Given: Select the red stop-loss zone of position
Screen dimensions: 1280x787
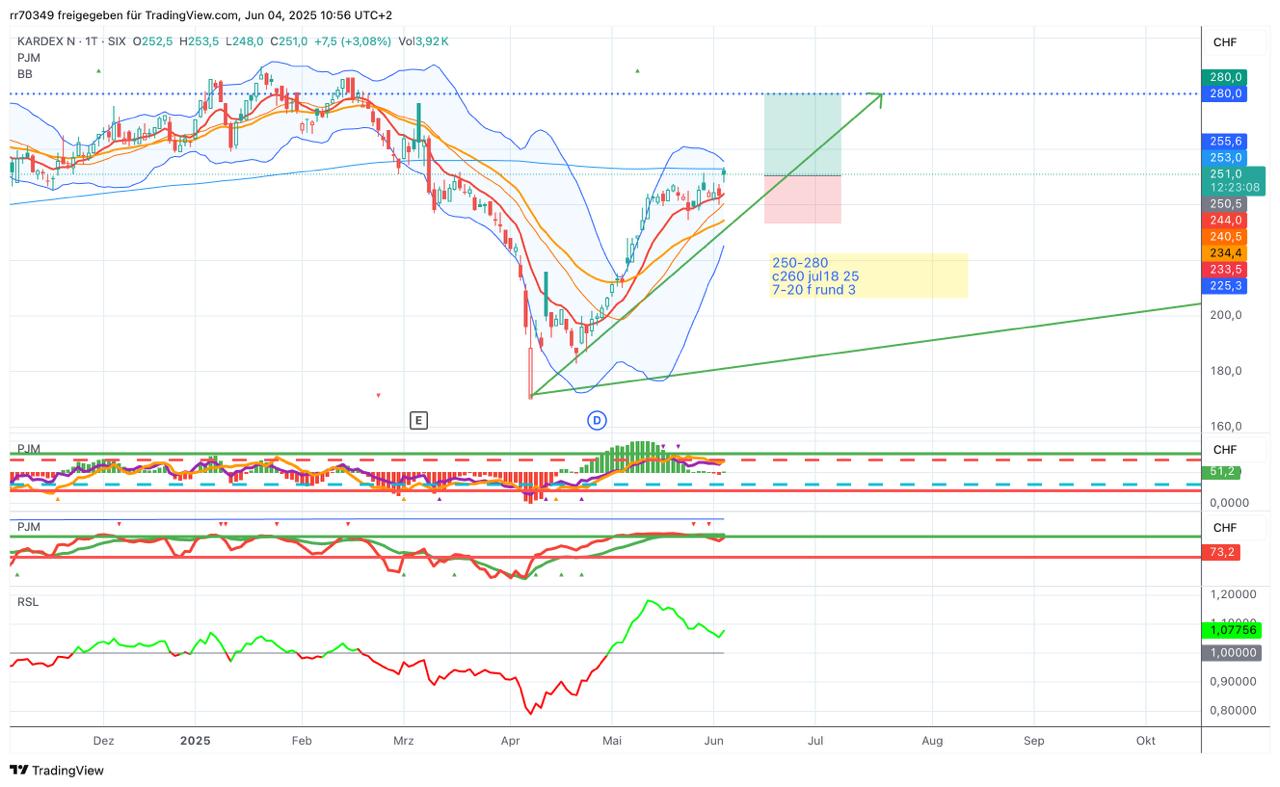Looking at the screenshot, I should point(802,199).
